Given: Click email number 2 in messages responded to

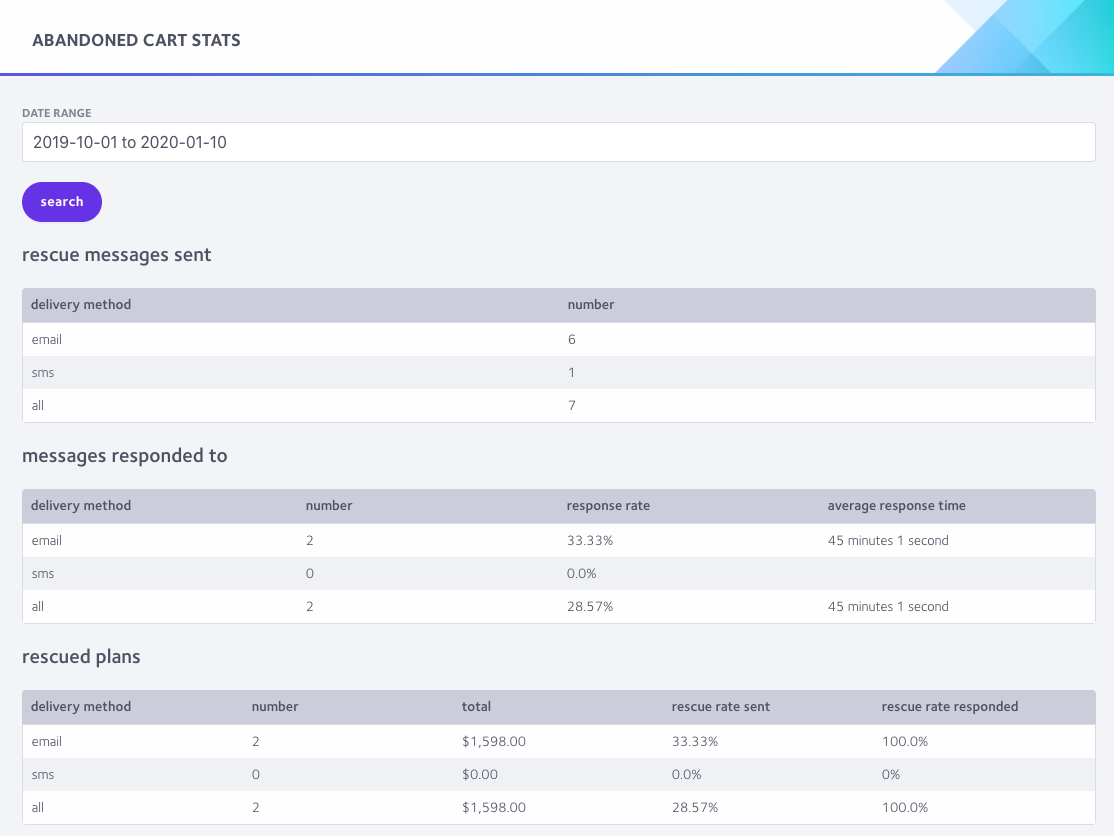Looking at the screenshot, I should [x=310, y=541].
